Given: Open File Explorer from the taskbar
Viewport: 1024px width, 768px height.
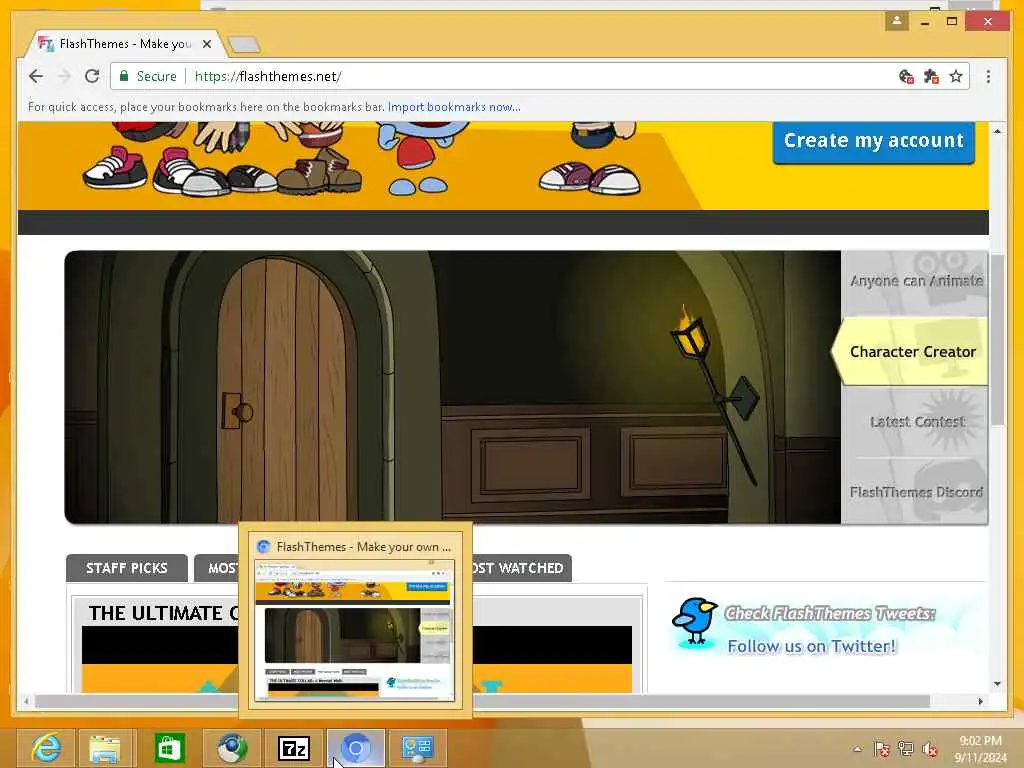Looking at the screenshot, I should [104, 748].
